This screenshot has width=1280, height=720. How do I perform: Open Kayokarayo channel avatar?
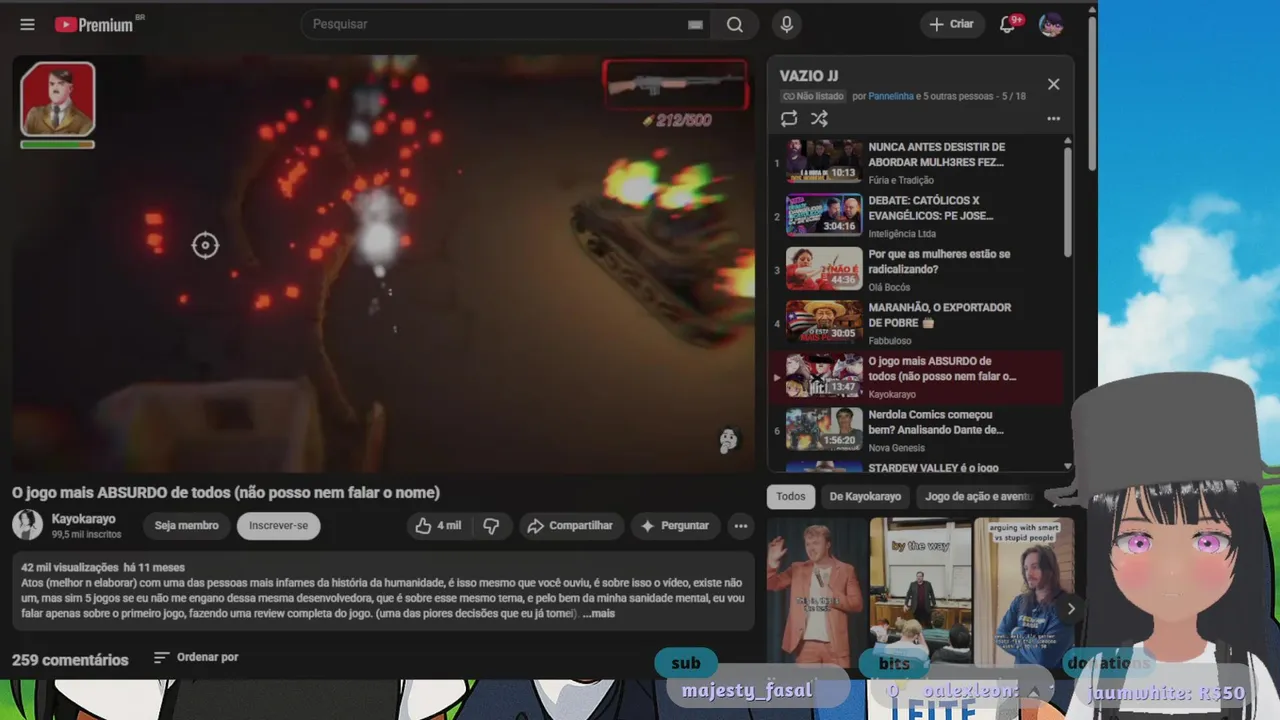[27, 525]
